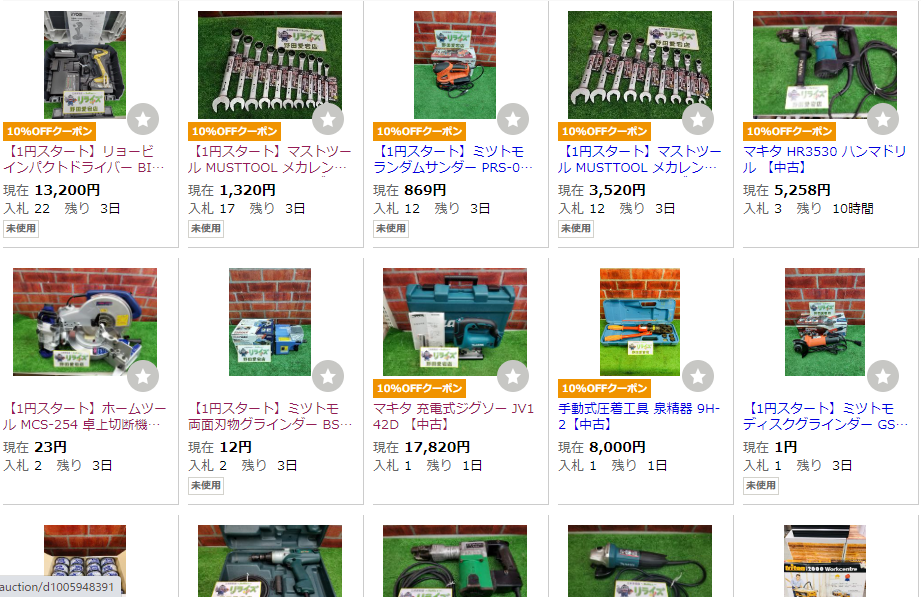
Task: View the tabletop miter saw thumbnail
Action: click(85, 322)
